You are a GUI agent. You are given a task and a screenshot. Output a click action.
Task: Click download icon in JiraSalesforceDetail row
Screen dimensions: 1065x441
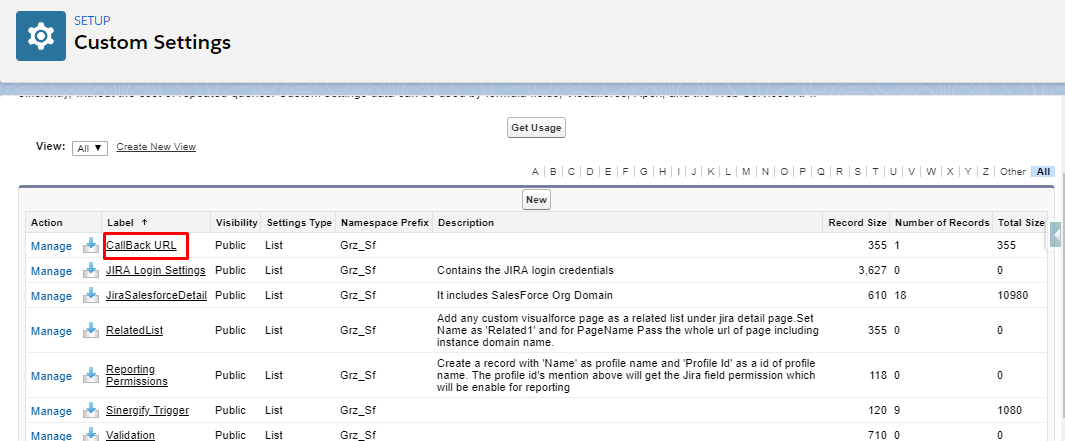(91, 296)
